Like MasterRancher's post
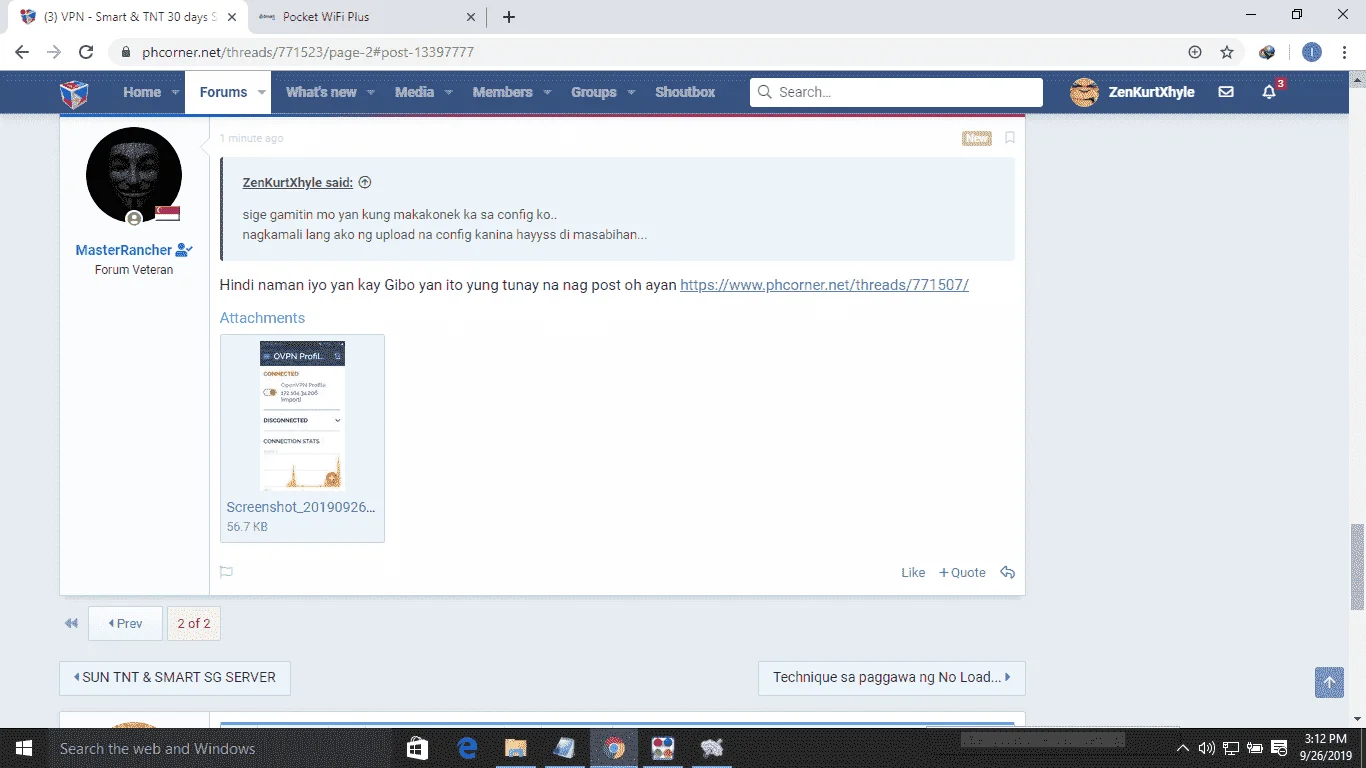 (913, 573)
